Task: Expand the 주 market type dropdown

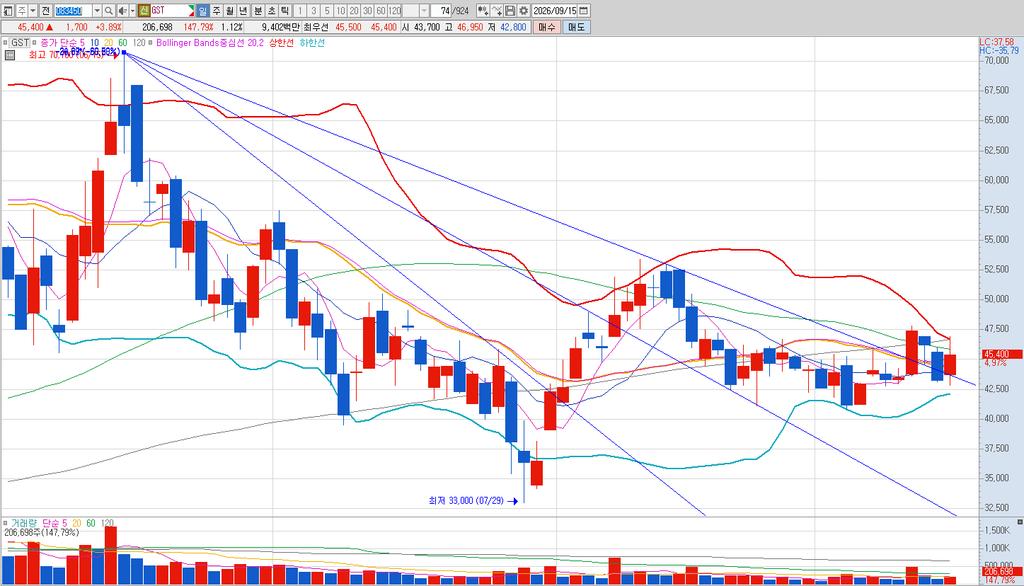Action: point(33,10)
